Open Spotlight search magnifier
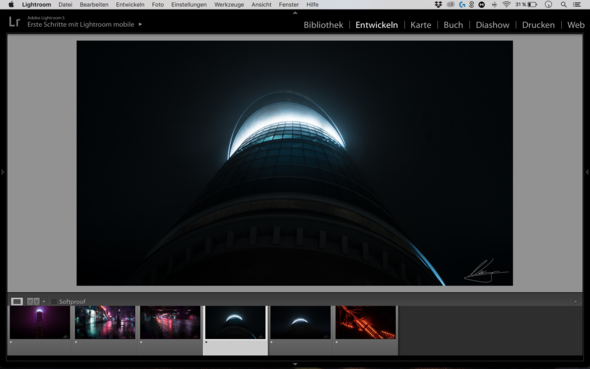The image size is (590, 369). (563, 5)
